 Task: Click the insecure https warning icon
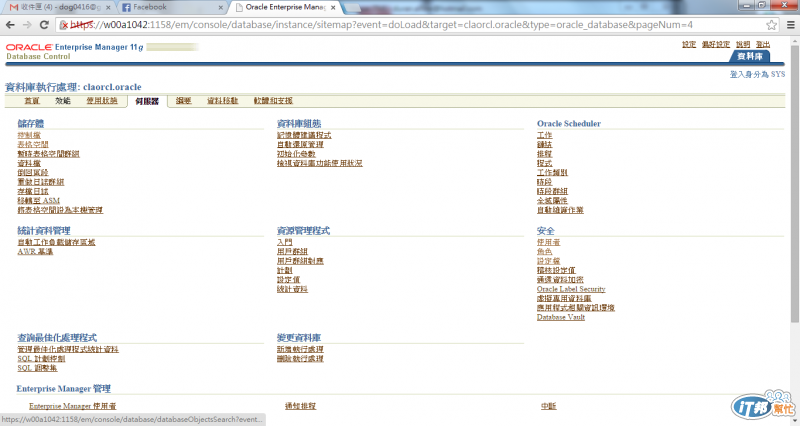point(64,24)
